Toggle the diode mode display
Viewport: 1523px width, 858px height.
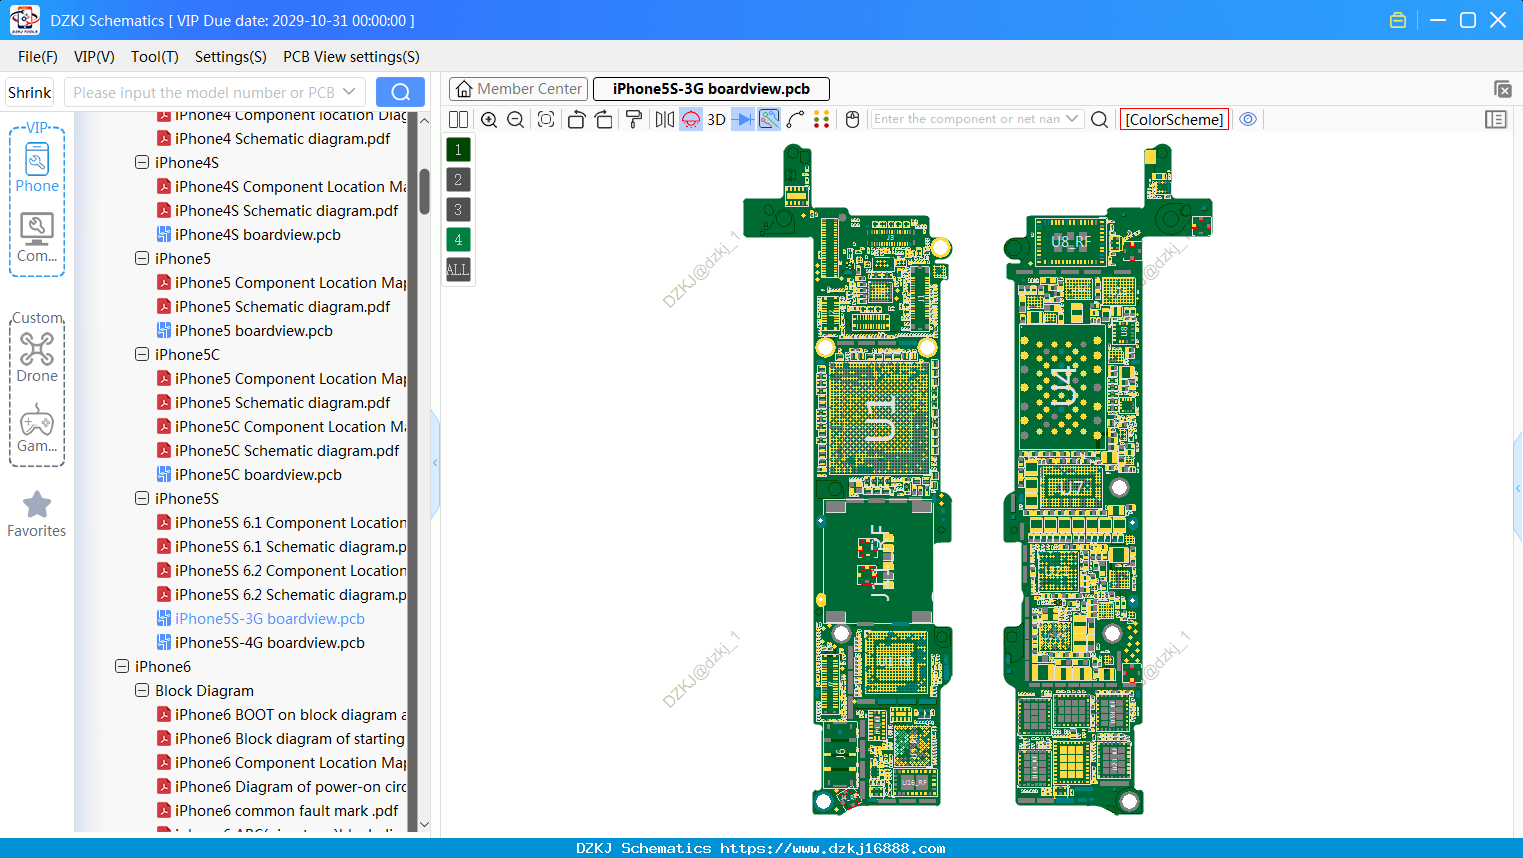743,120
